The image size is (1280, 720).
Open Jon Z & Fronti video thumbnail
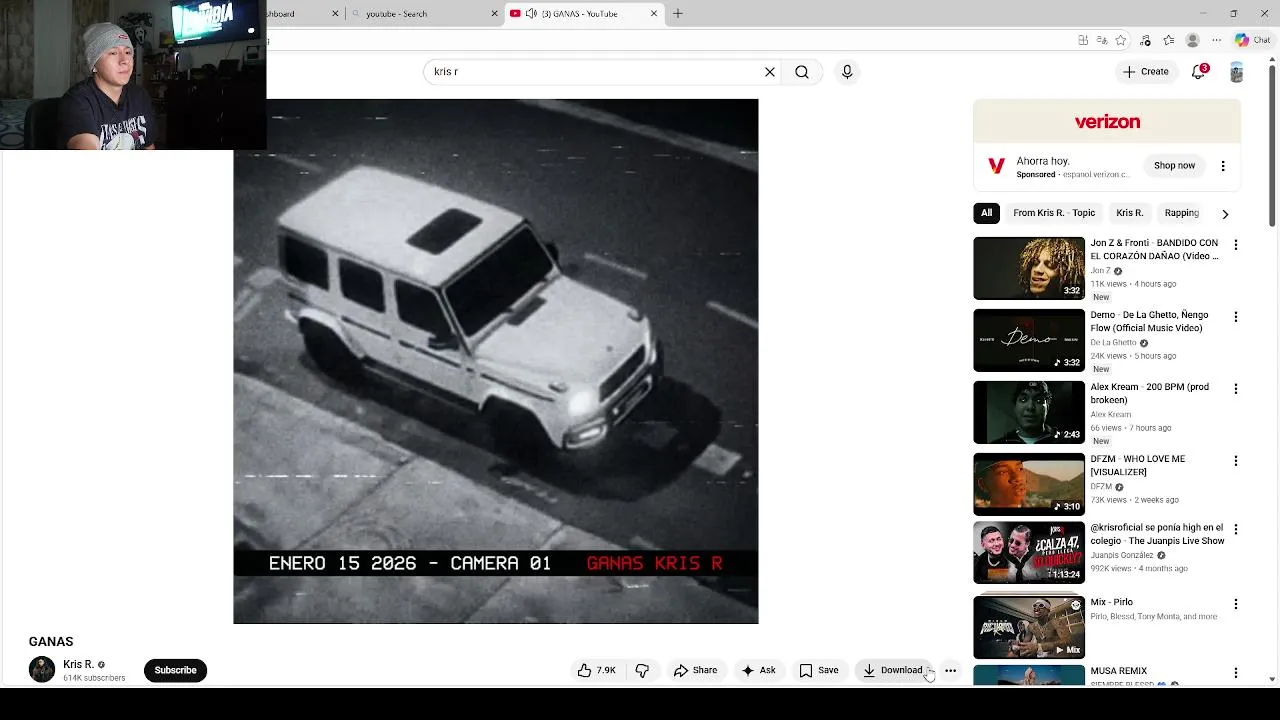1029,268
